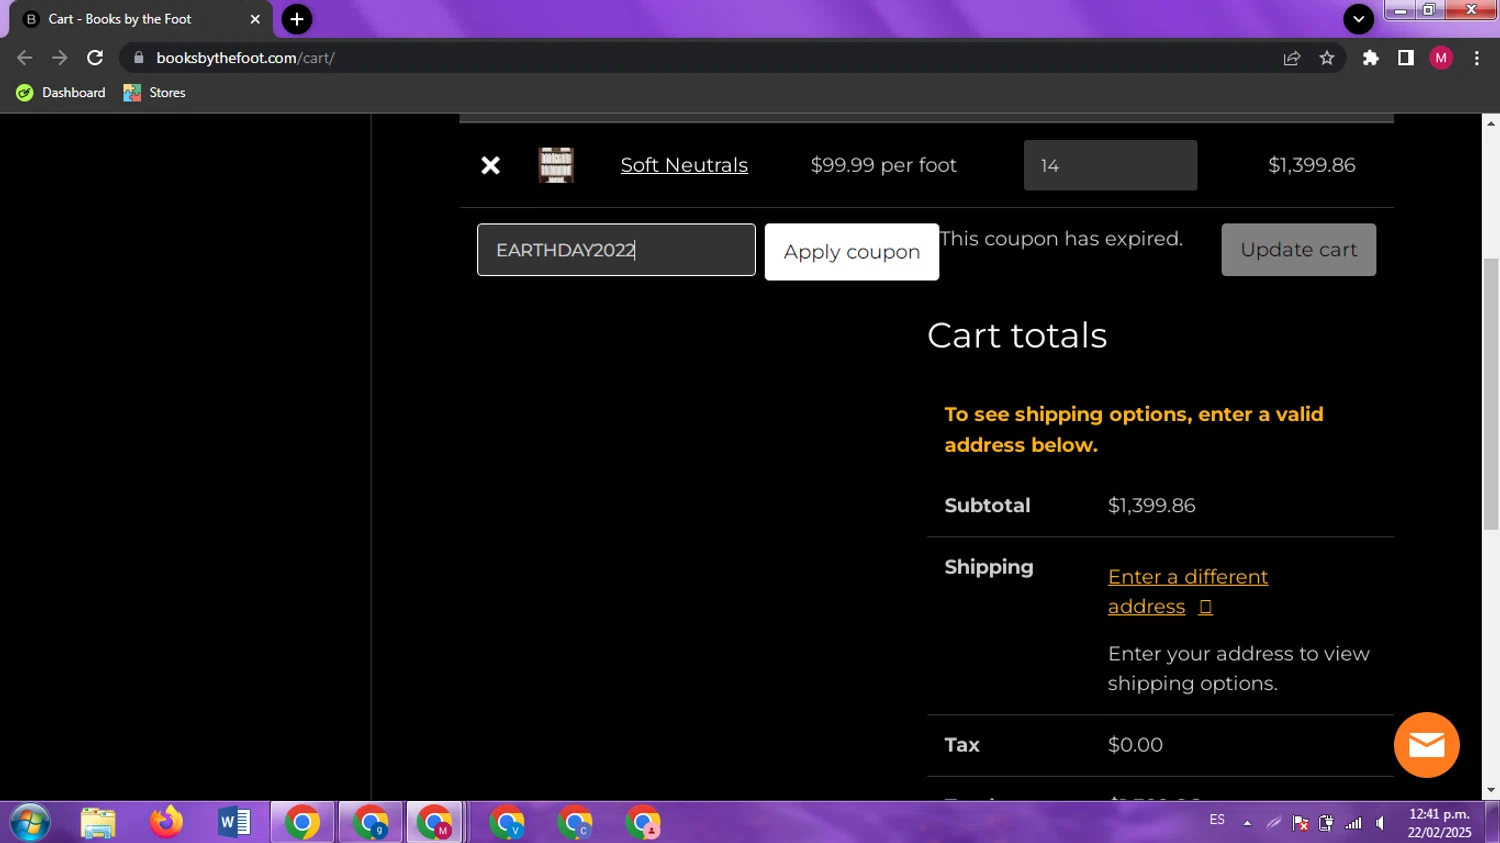
Task: Open the orange email chat widget
Action: click(1427, 745)
